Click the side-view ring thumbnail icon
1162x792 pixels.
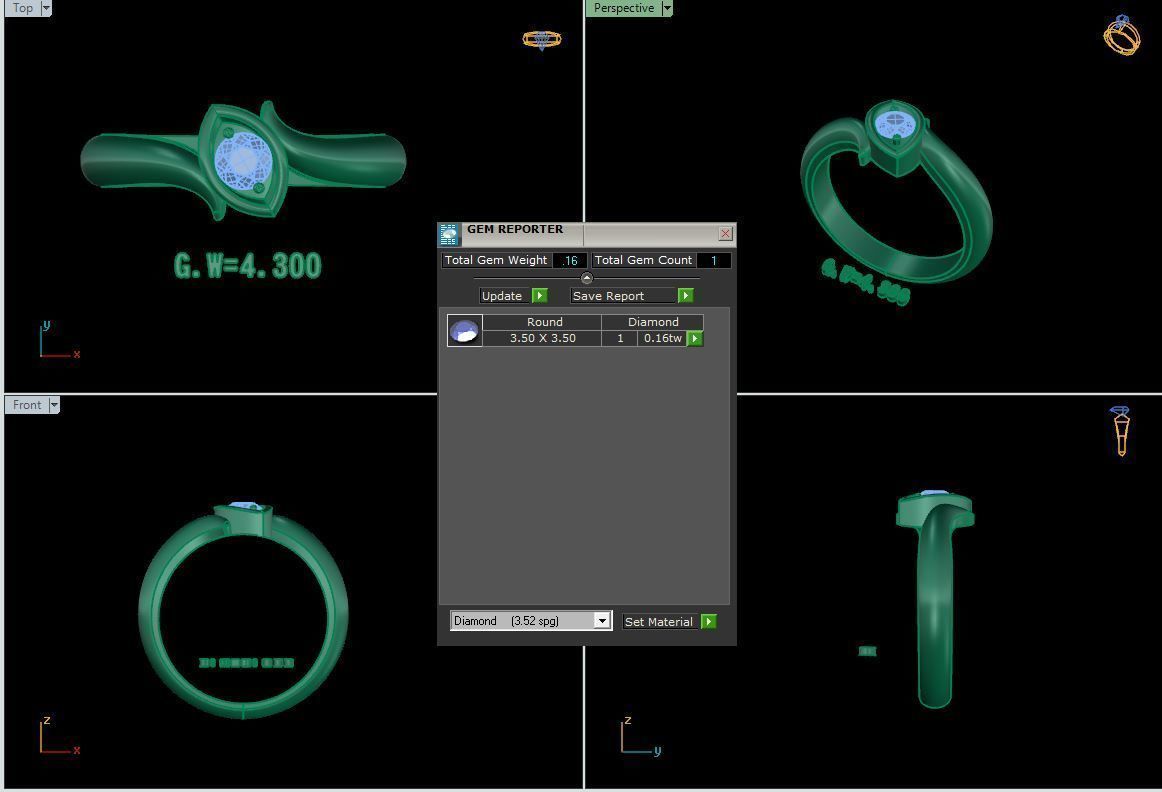click(1120, 430)
